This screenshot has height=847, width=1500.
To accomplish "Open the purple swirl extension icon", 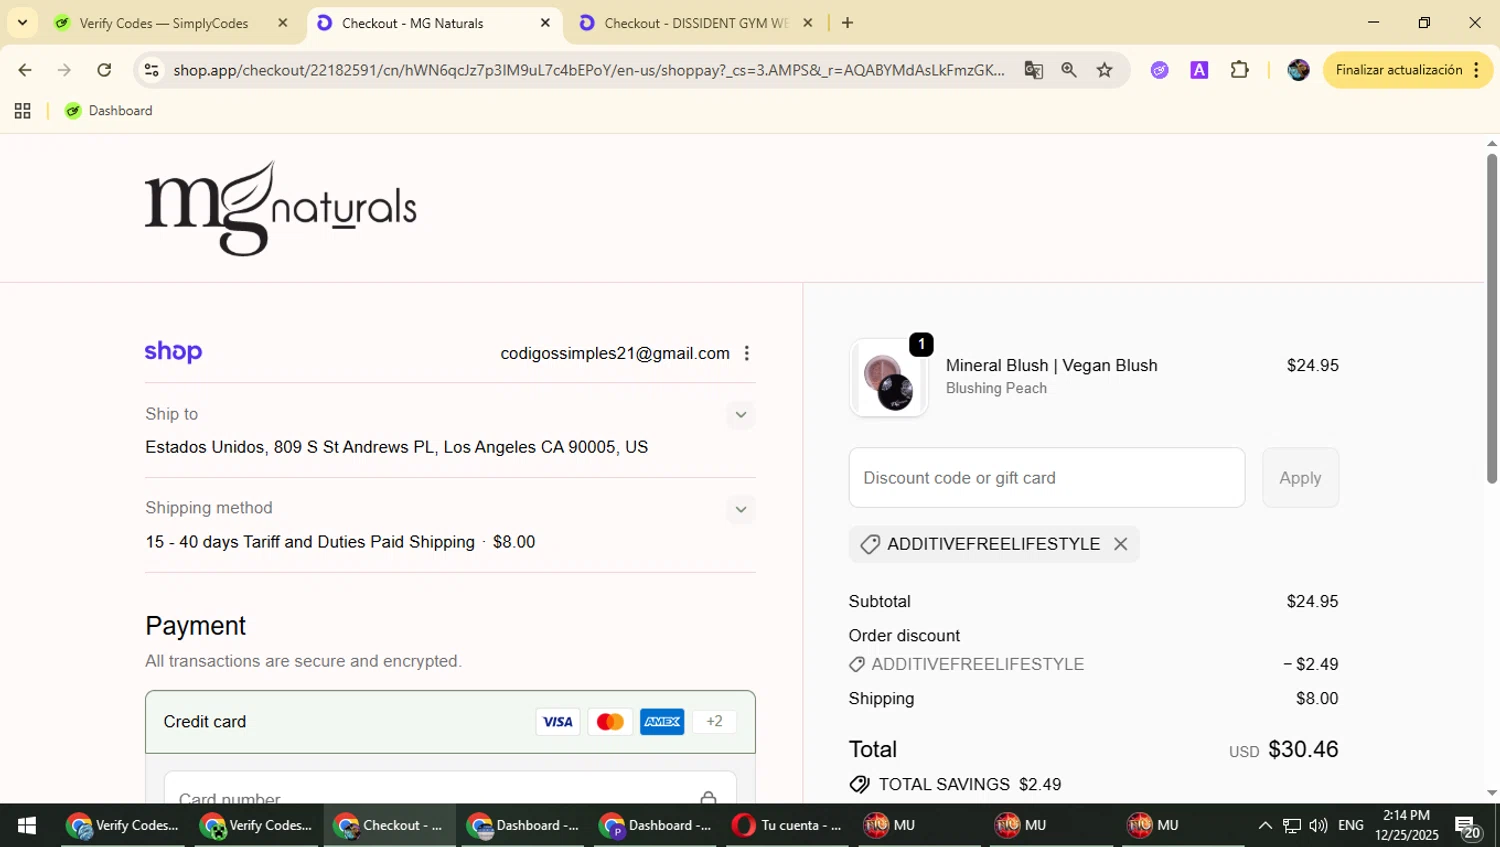I will tap(1159, 70).
